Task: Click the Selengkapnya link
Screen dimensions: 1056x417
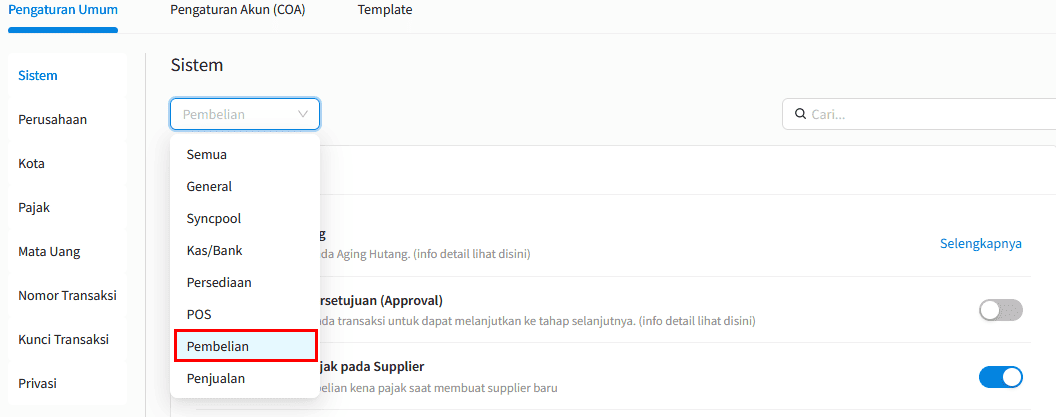Action: pyautogui.click(x=981, y=244)
